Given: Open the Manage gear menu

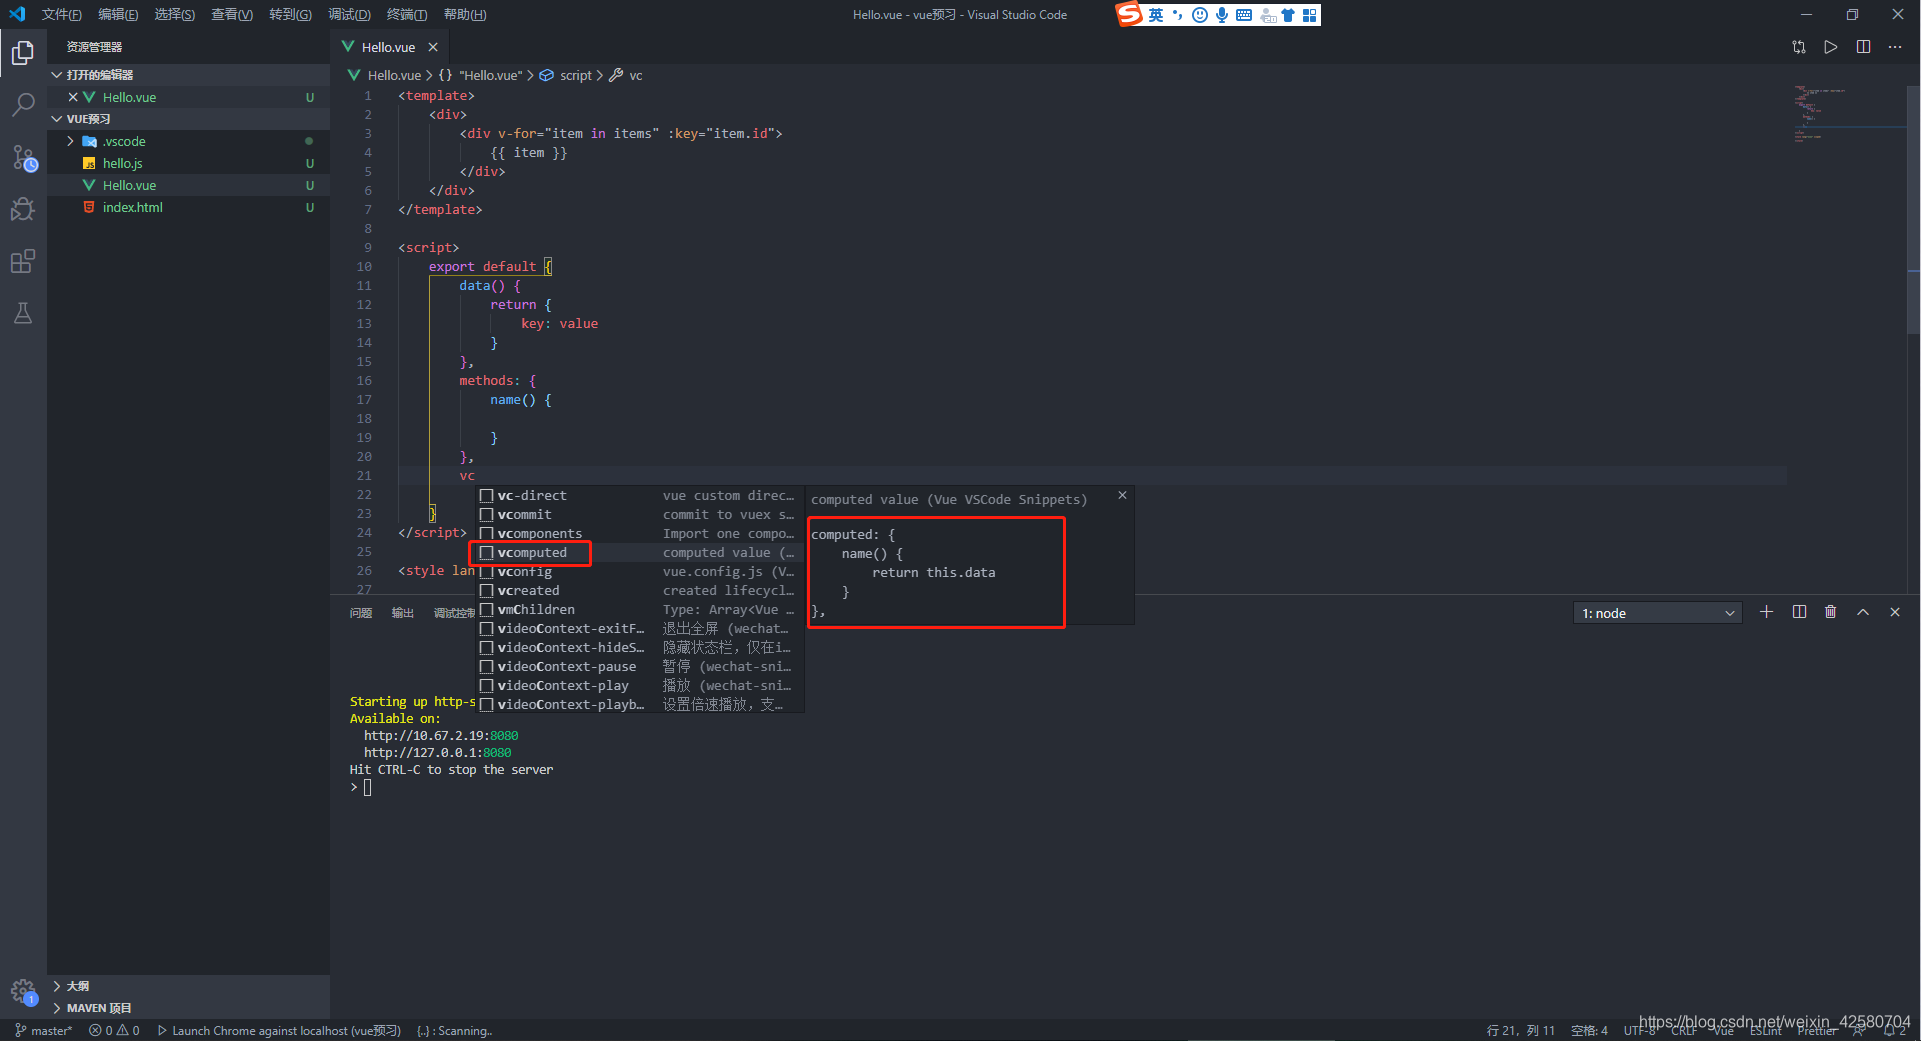Looking at the screenshot, I should coord(23,991).
